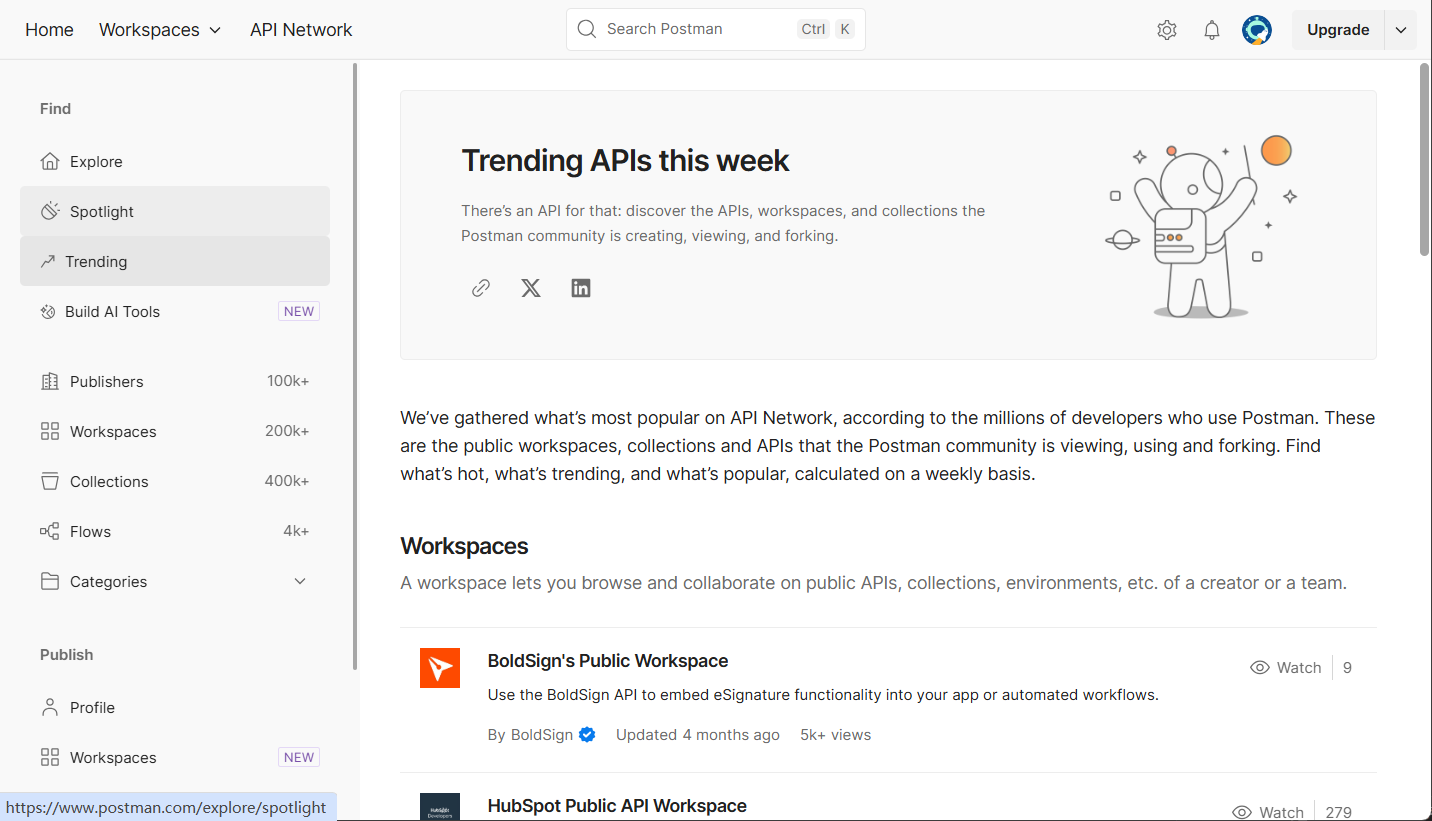Open Publishers 100k+ in sidebar
1432x821 pixels.
(175, 381)
